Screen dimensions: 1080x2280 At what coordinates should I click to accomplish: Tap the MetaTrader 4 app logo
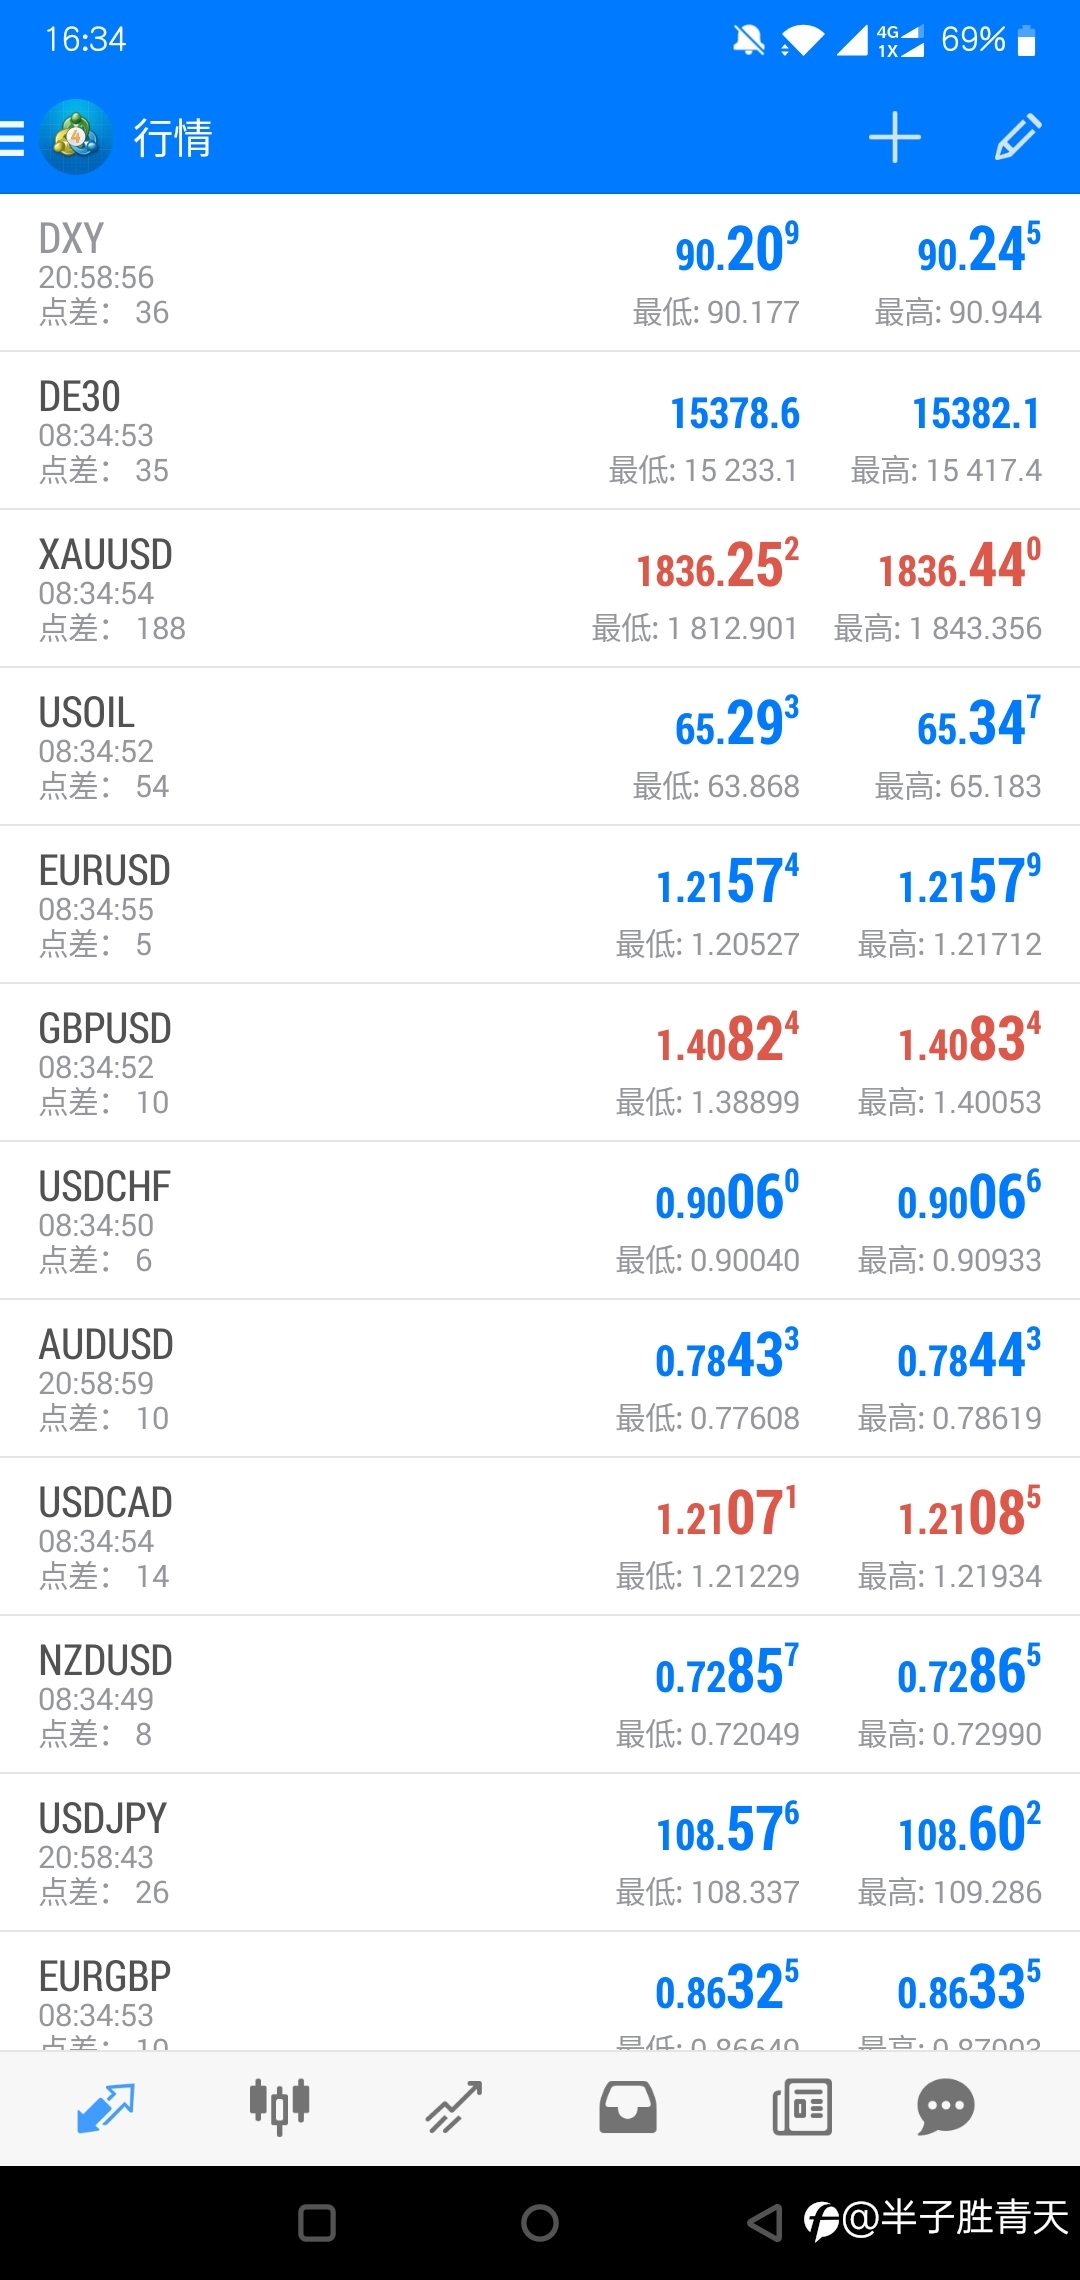click(x=76, y=137)
